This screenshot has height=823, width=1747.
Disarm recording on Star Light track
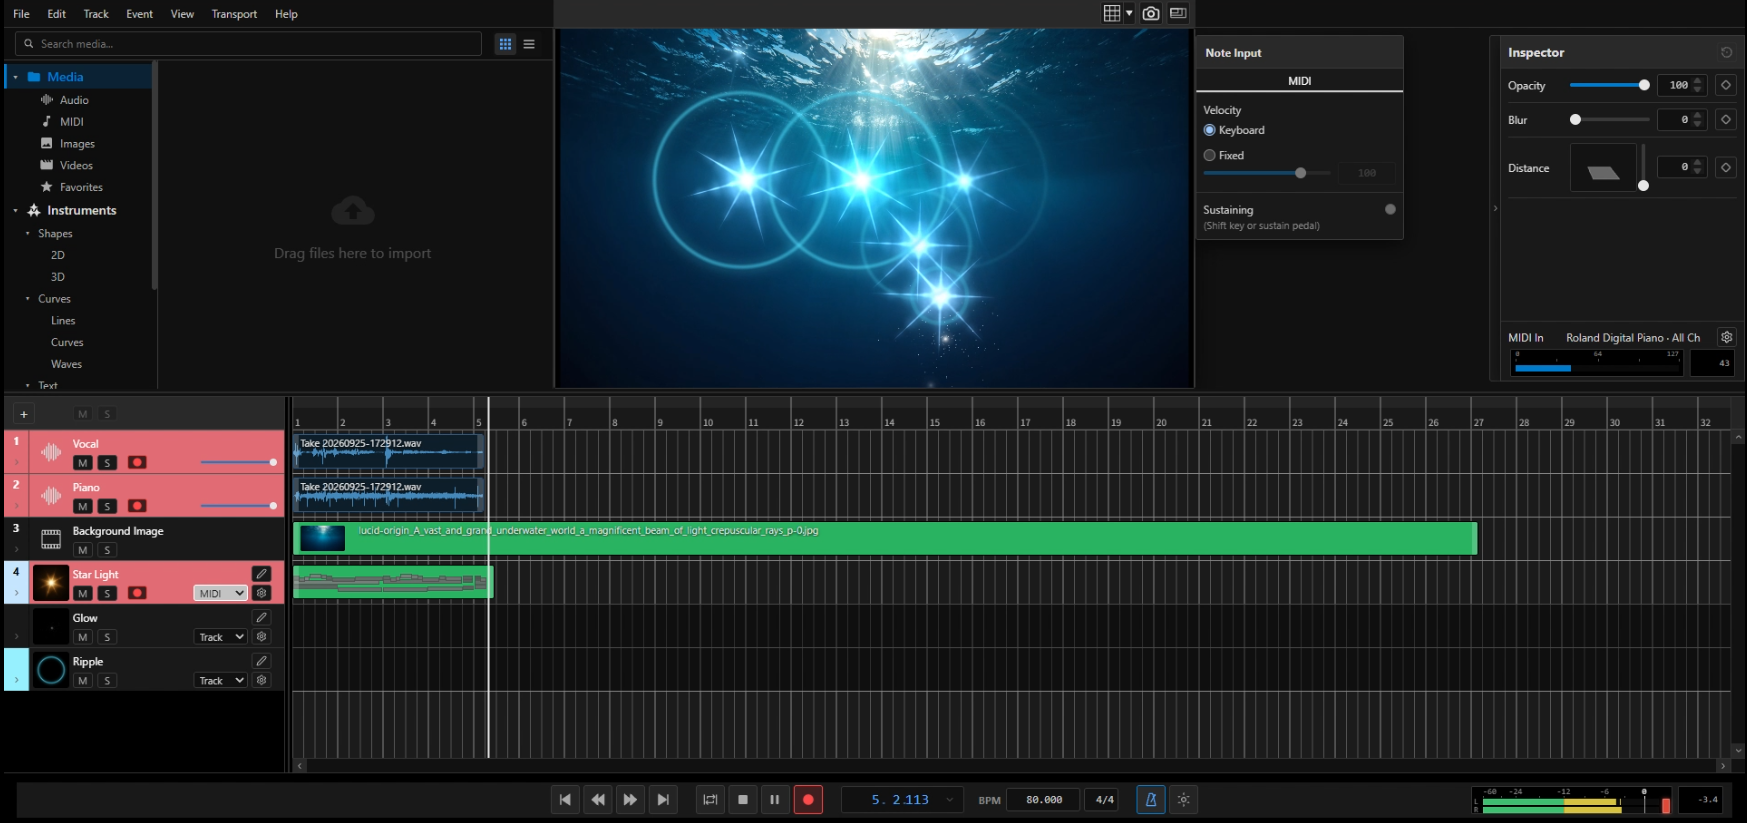click(x=137, y=593)
